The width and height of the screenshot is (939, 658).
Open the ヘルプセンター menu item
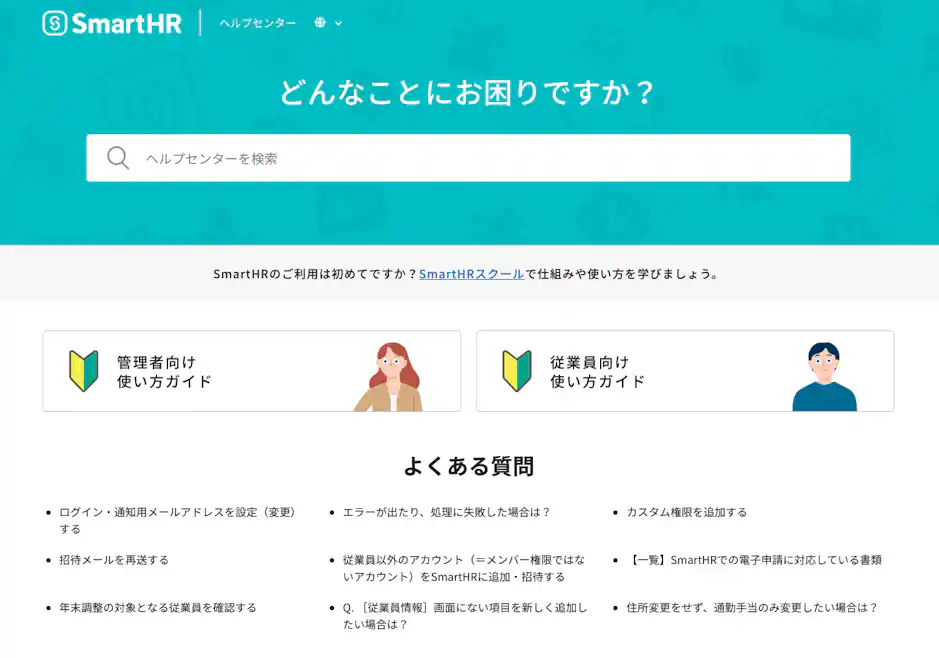point(258,22)
